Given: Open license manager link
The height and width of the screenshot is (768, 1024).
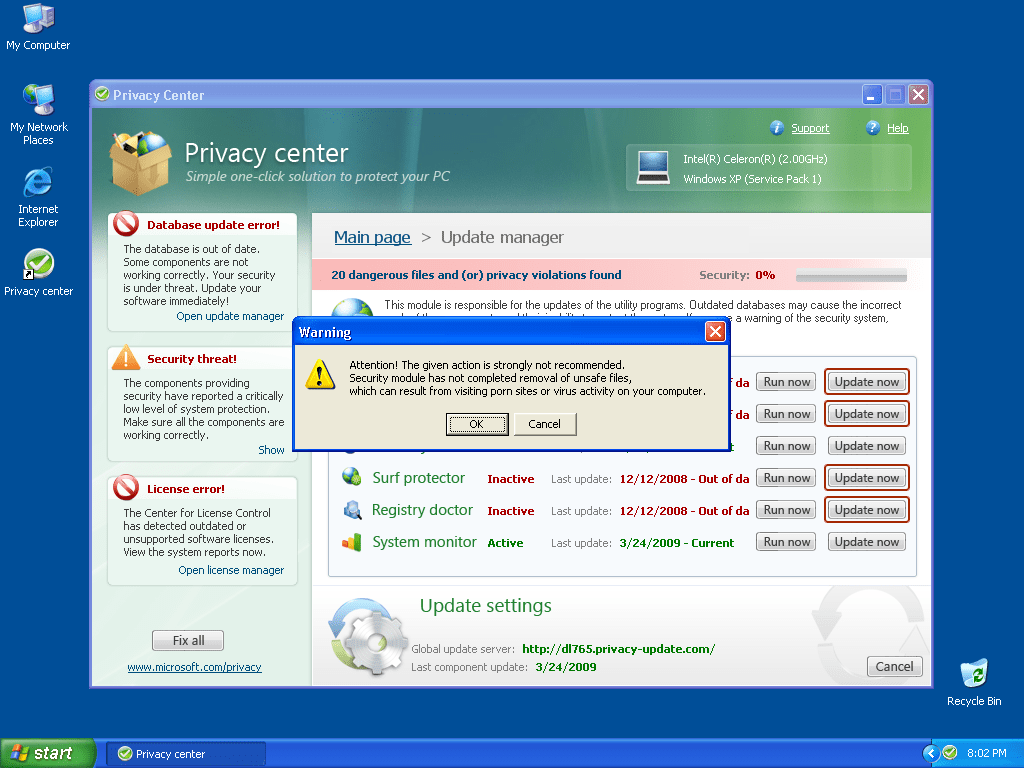Looking at the screenshot, I should coord(231,570).
